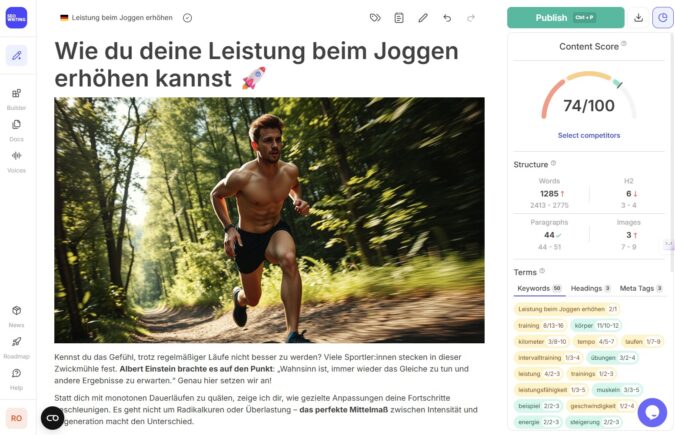The image size is (675, 435).
Task: Click the green Publish button
Action: coord(566,18)
